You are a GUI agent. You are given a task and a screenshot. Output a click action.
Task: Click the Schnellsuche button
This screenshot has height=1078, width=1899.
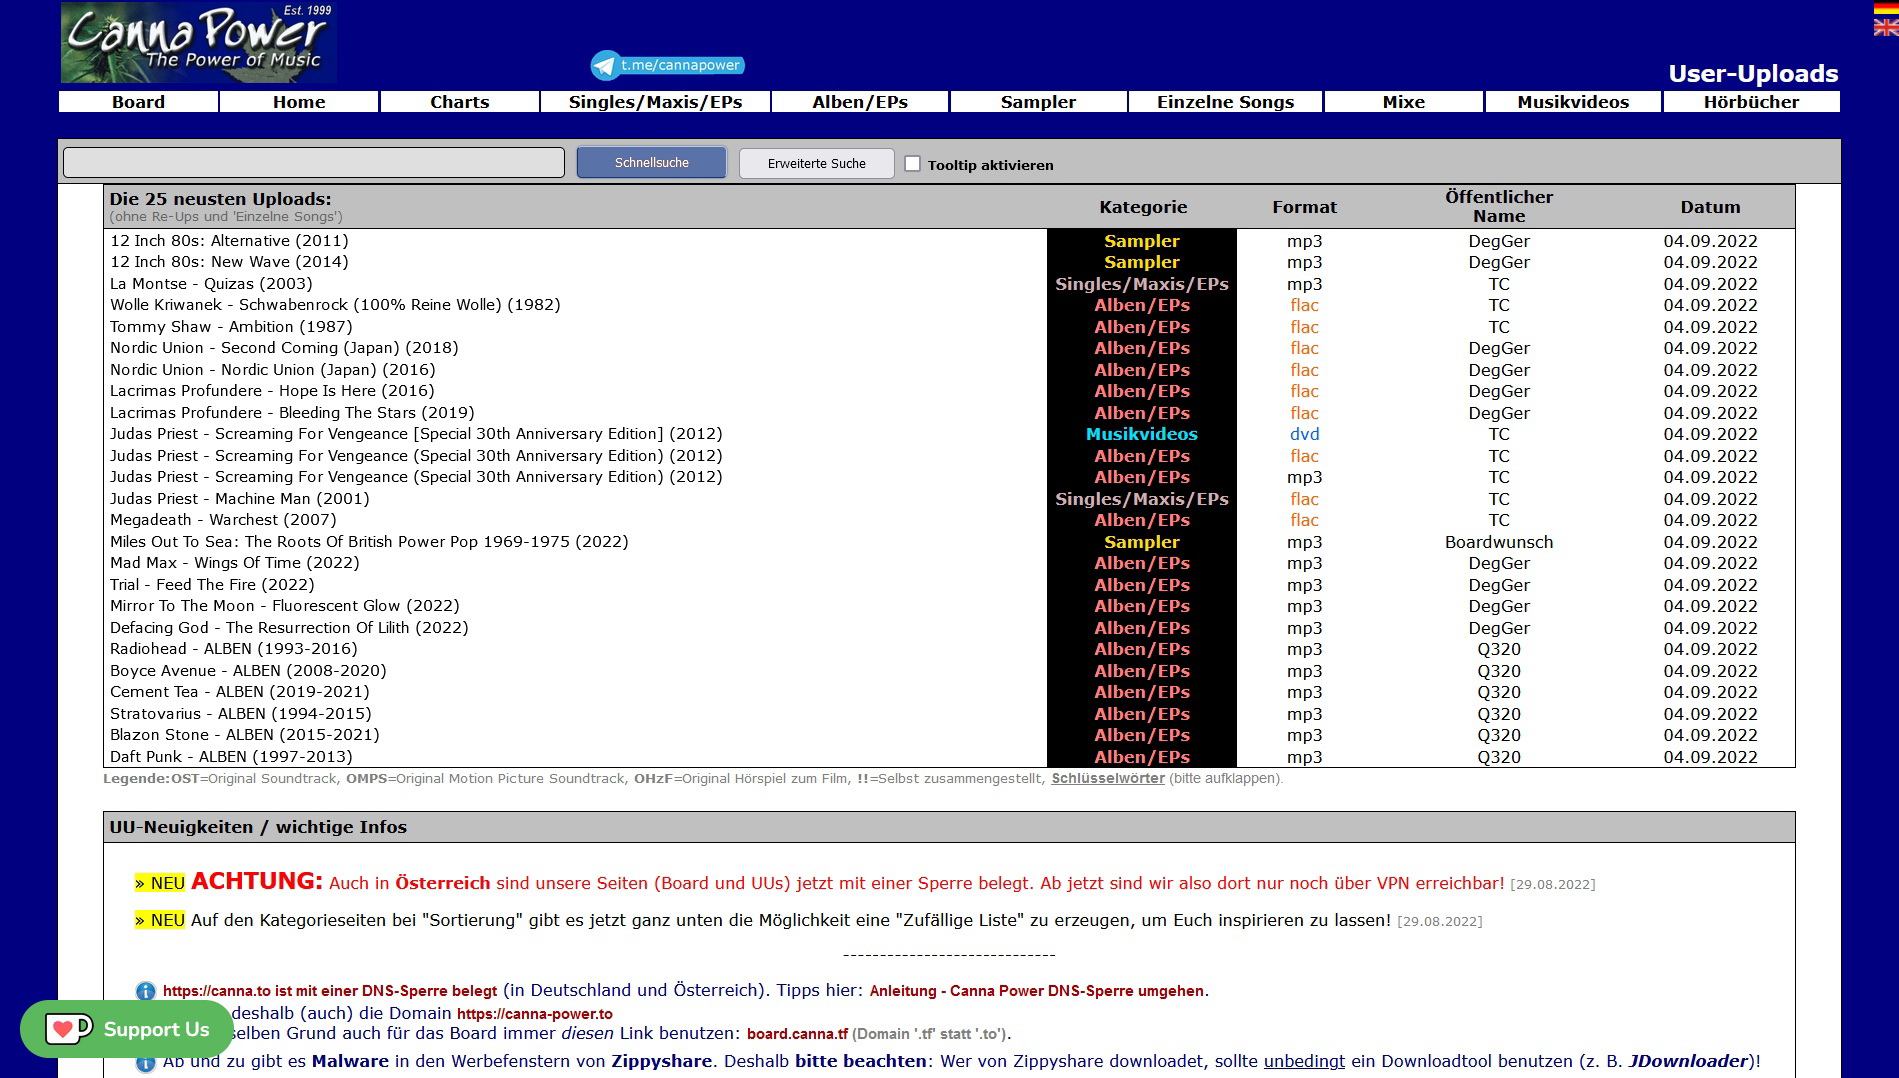(x=652, y=163)
